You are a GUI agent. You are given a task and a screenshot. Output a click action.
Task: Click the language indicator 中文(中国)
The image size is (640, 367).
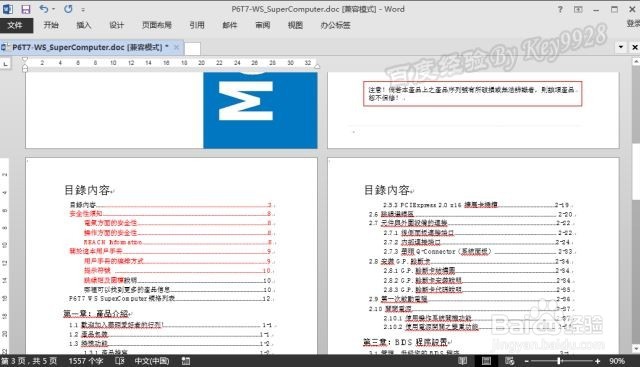(x=152, y=361)
